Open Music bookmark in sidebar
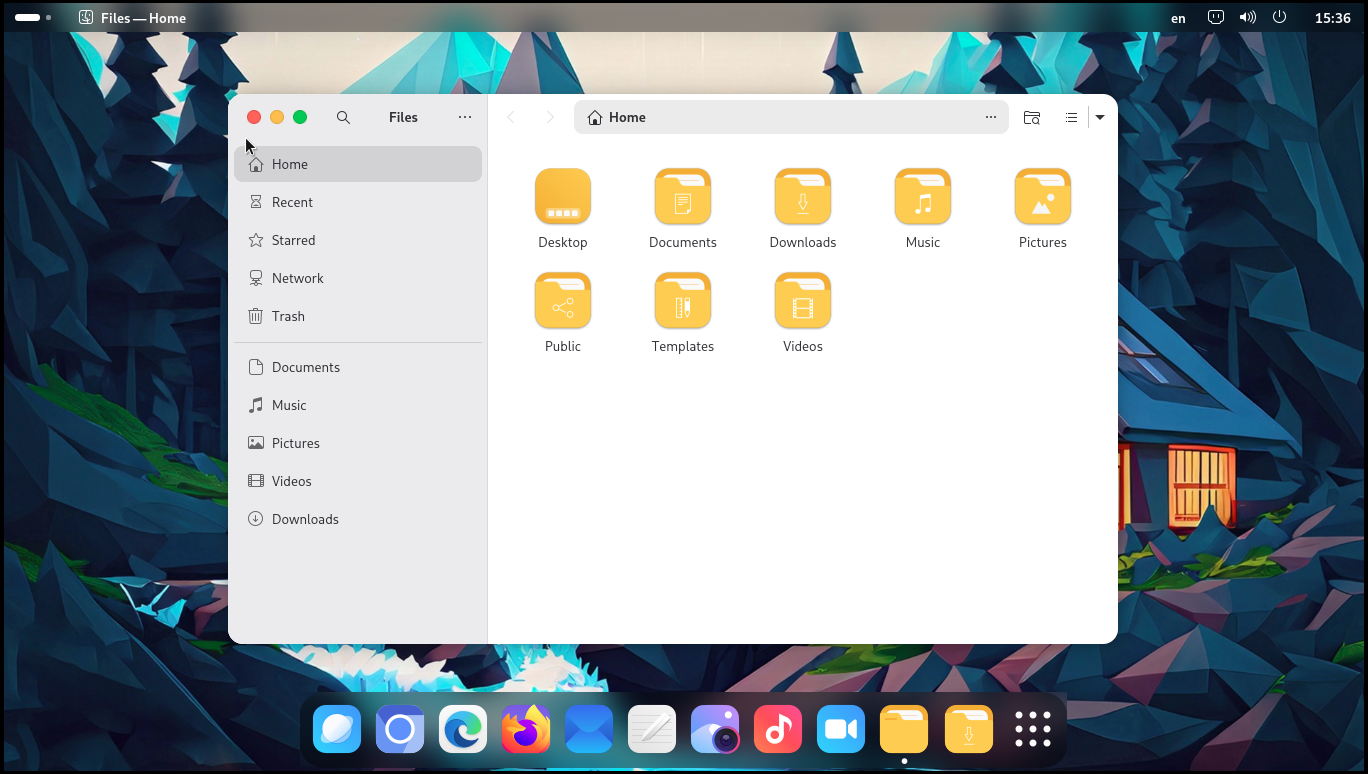The height and width of the screenshot is (774, 1368). click(x=358, y=405)
